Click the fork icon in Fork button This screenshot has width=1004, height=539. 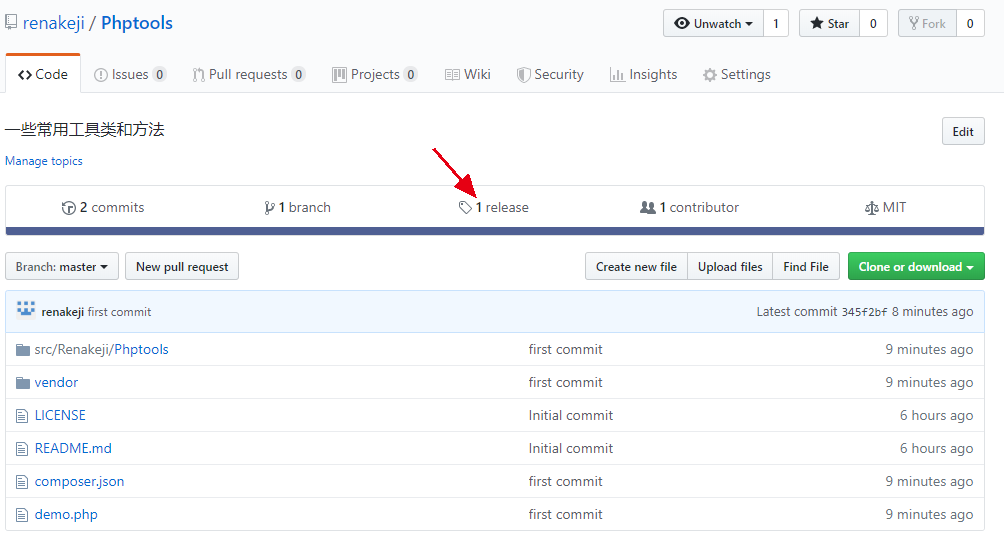(x=914, y=24)
